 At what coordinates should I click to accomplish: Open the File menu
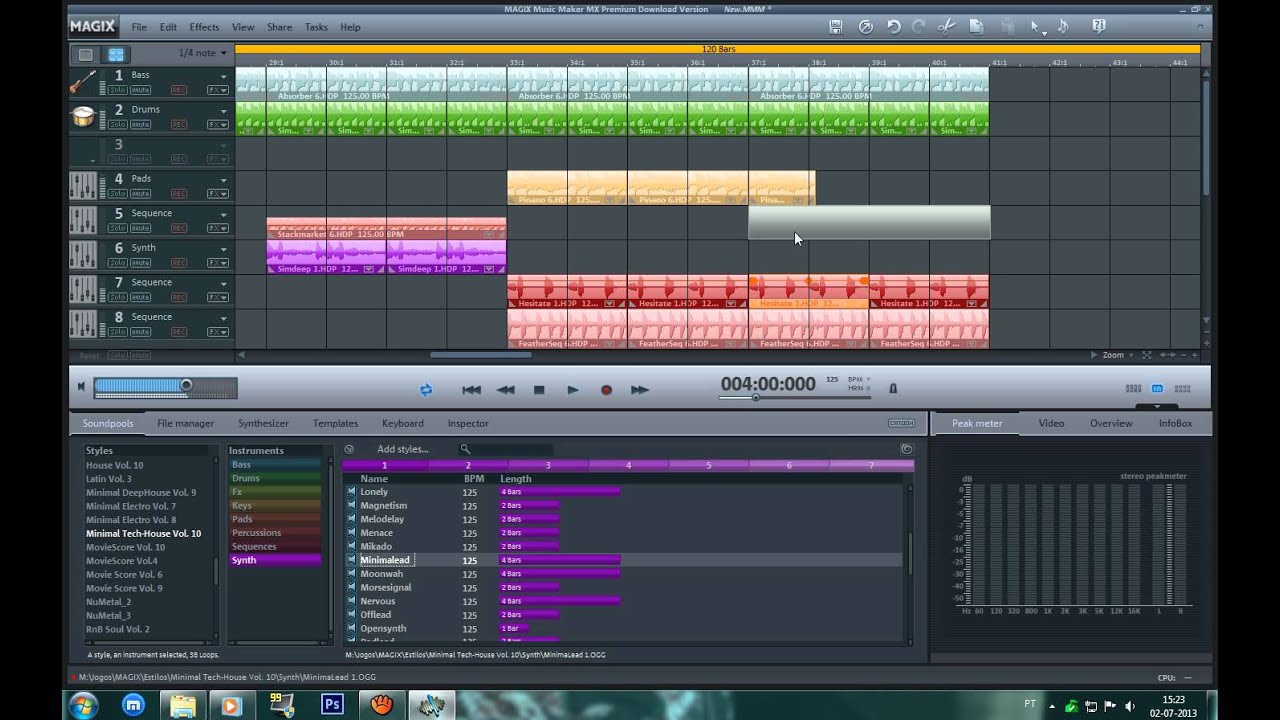[x=139, y=27]
